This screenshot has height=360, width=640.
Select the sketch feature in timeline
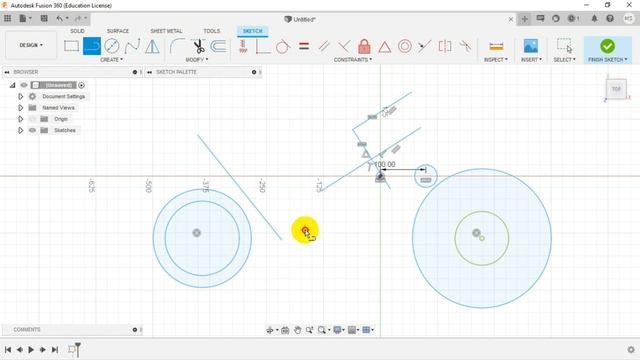(72, 349)
